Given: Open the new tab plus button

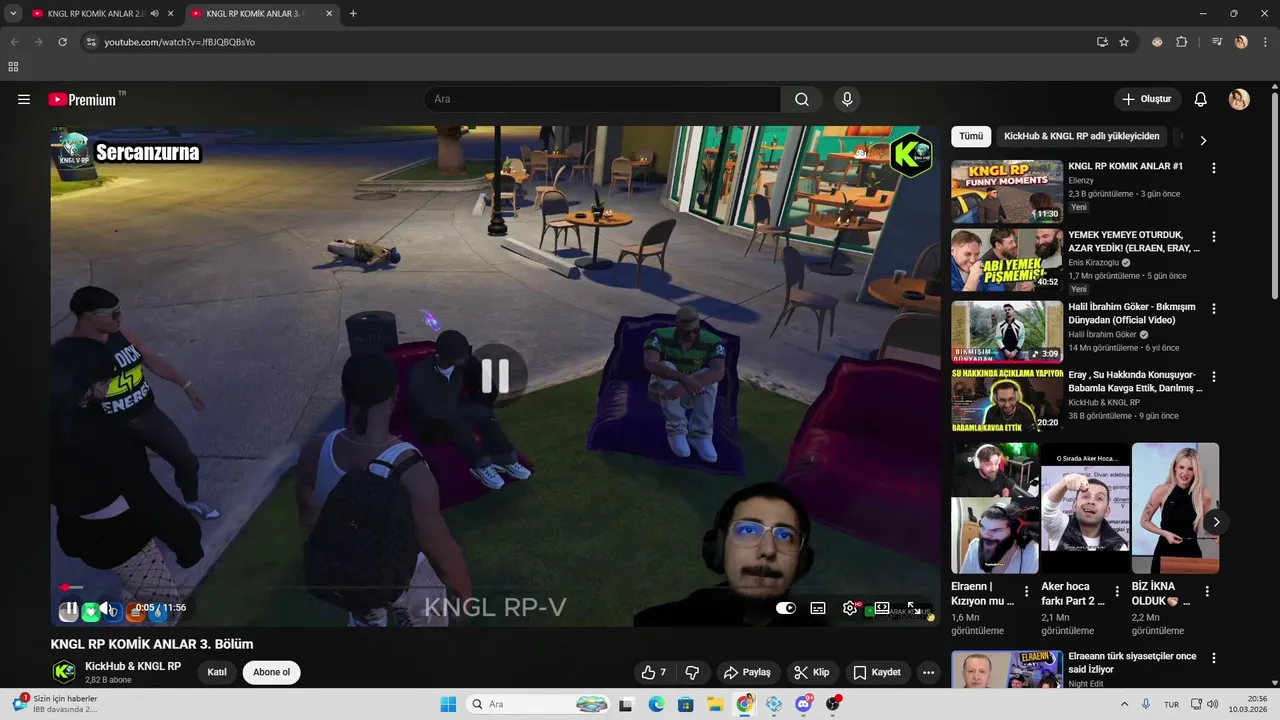Looking at the screenshot, I should pyautogui.click(x=353, y=14).
